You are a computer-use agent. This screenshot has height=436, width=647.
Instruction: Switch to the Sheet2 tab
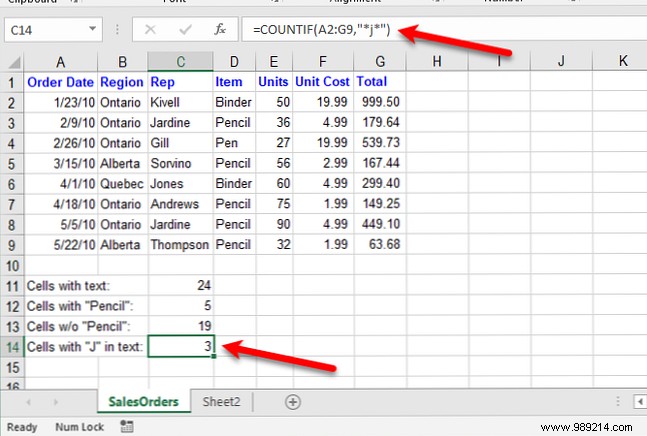(221, 401)
